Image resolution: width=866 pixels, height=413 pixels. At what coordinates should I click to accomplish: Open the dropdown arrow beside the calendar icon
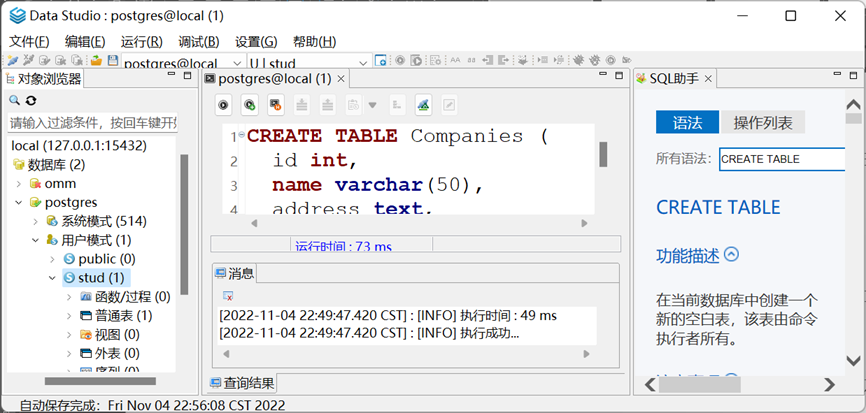click(x=372, y=105)
